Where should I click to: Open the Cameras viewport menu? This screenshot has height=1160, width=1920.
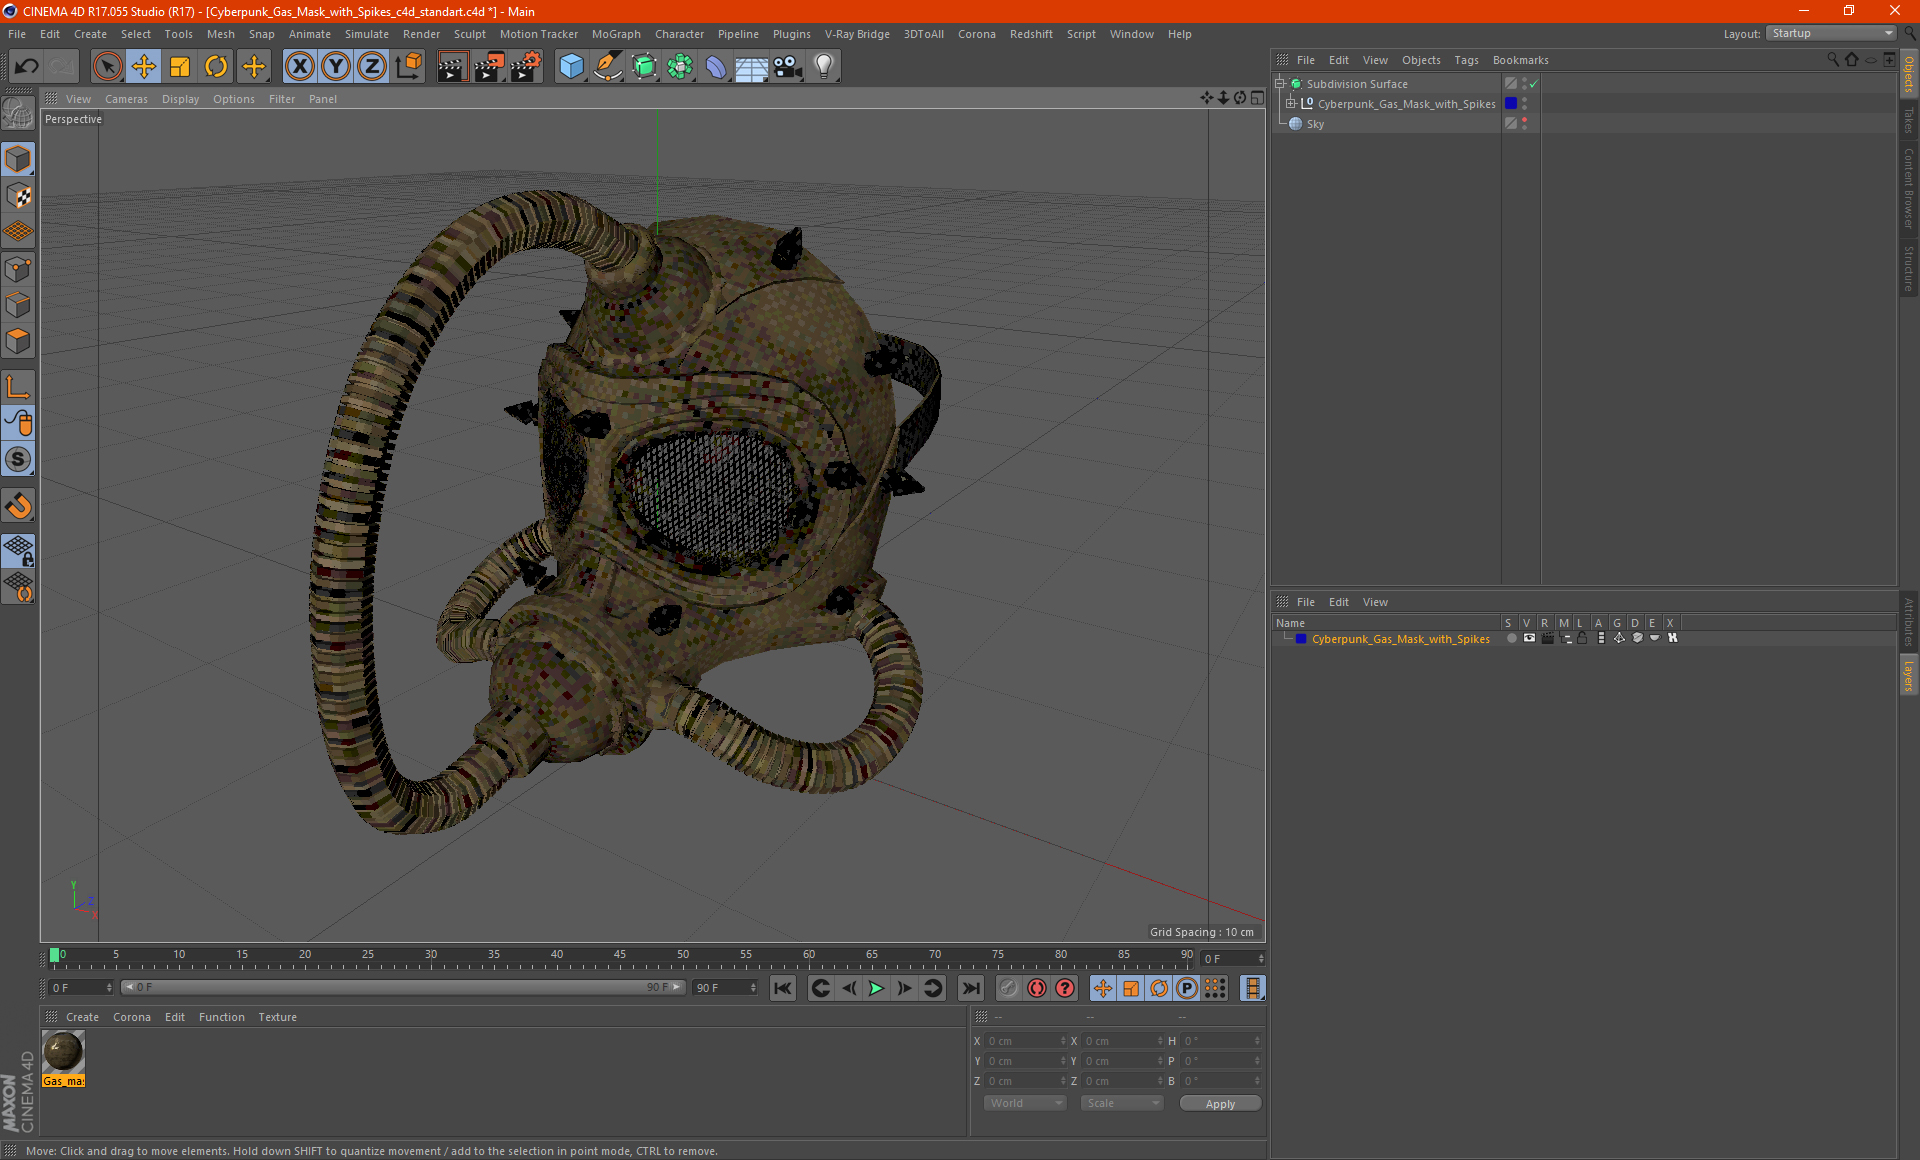pyautogui.click(x=125, y=99)
